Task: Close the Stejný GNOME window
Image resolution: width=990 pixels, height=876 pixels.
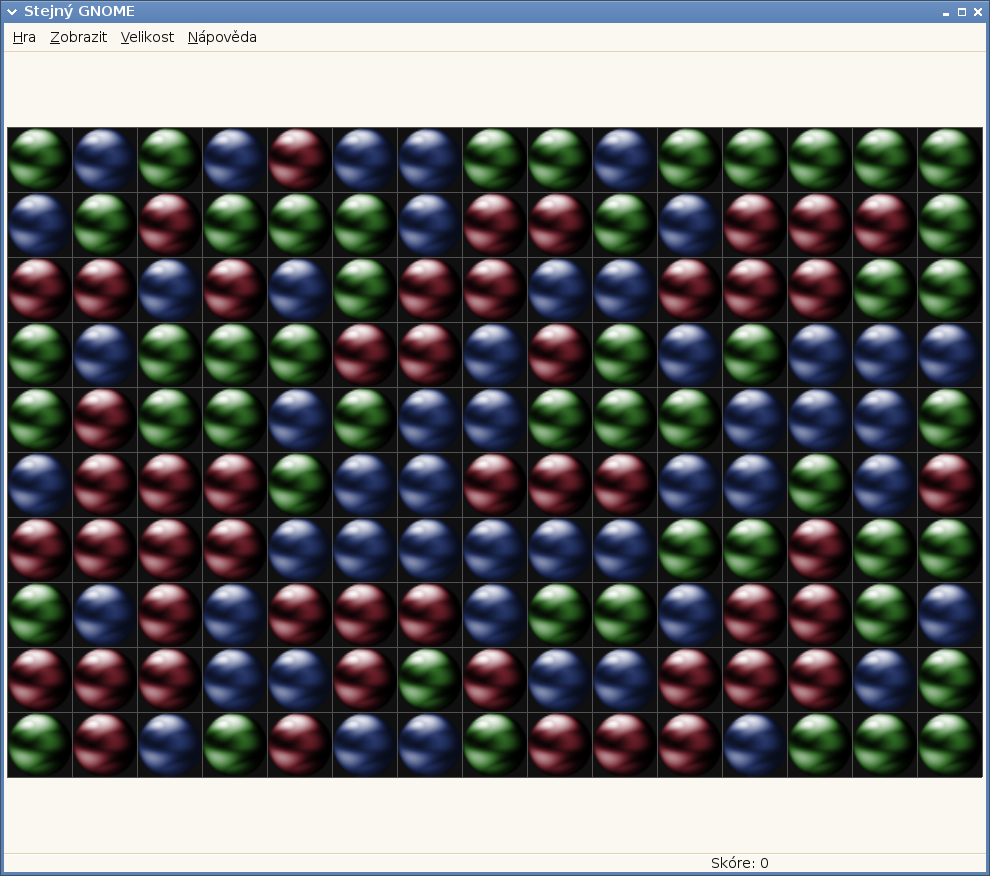Action: click(978, 12)
